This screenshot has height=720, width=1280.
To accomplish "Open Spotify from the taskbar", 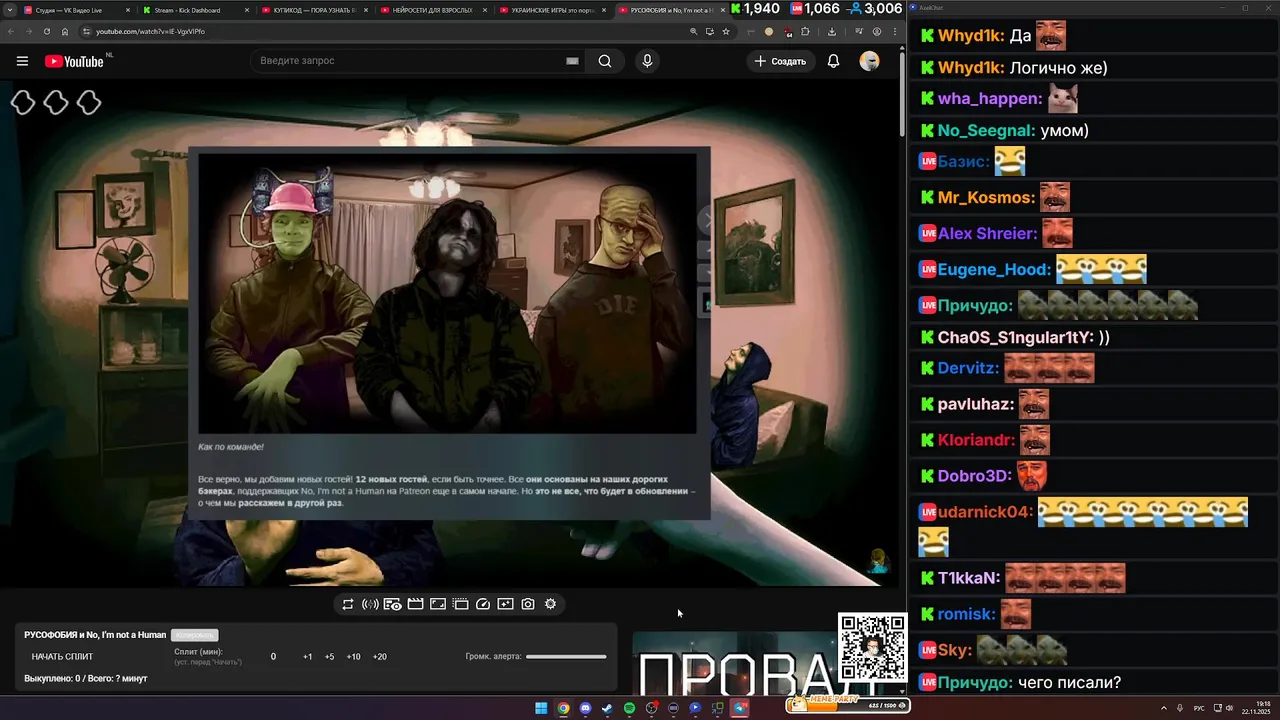I will (629, 708).
